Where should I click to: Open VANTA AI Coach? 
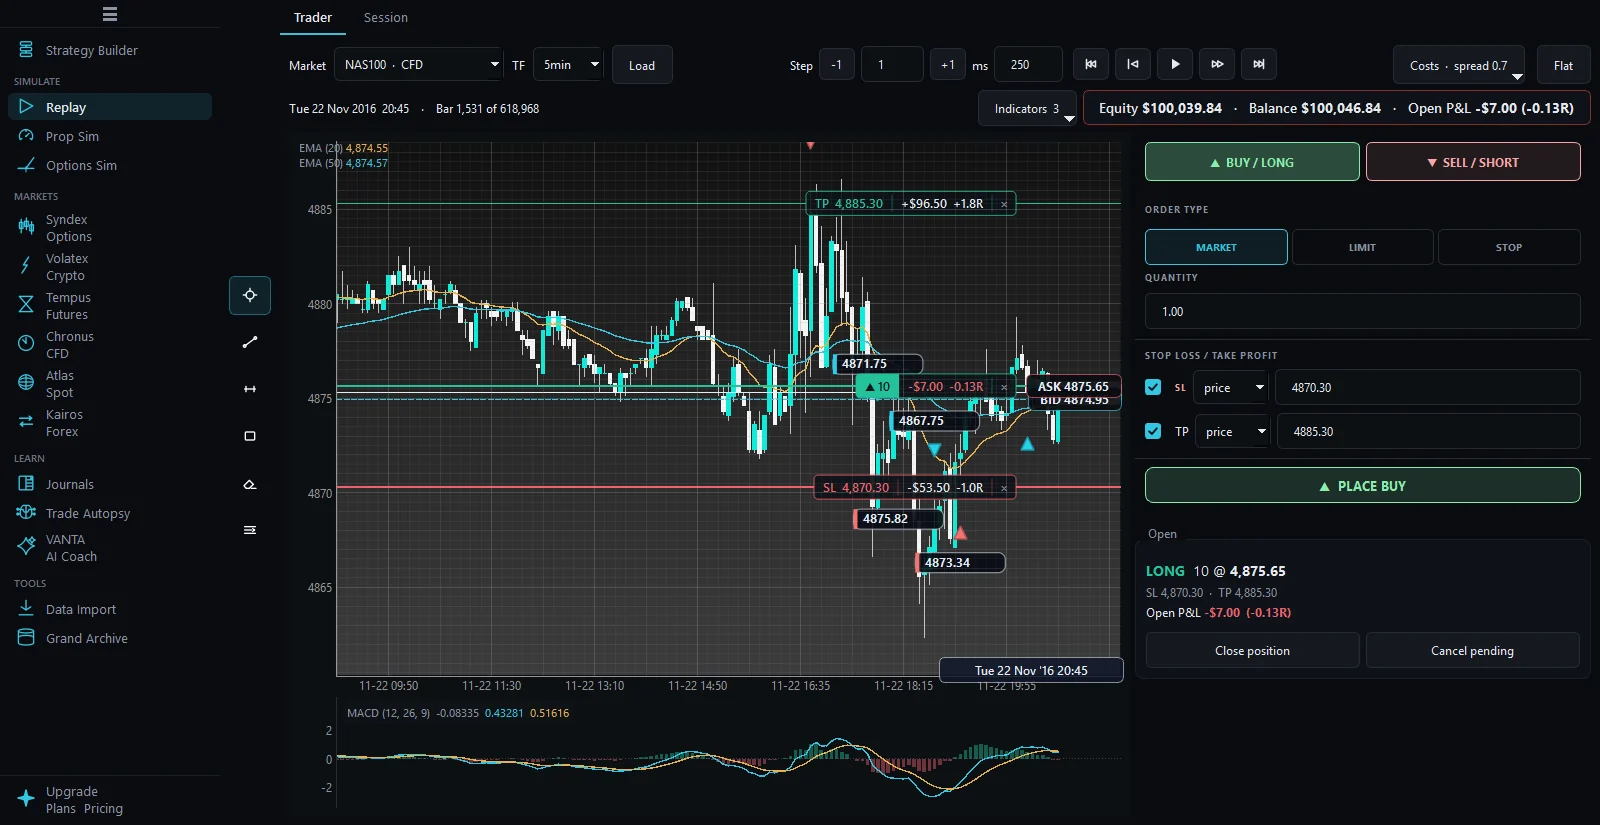110,548
